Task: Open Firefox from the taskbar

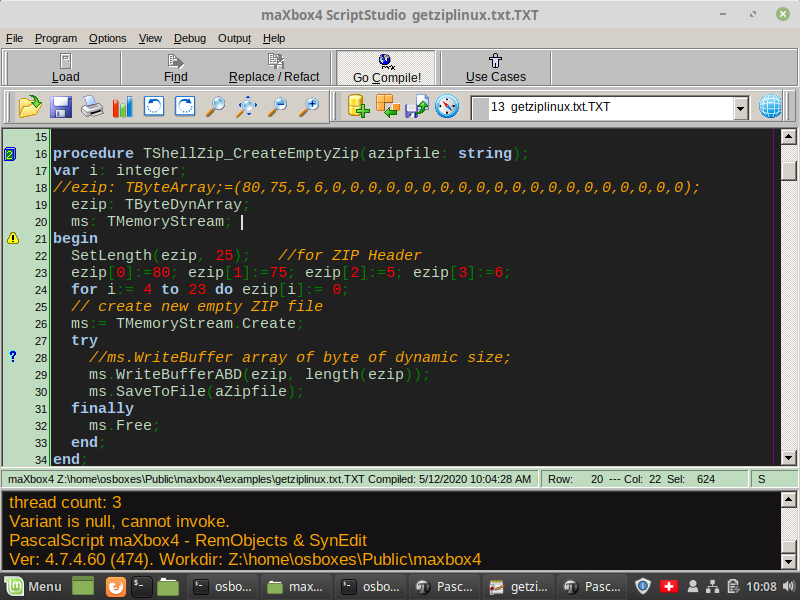Action: pos(115,586)
